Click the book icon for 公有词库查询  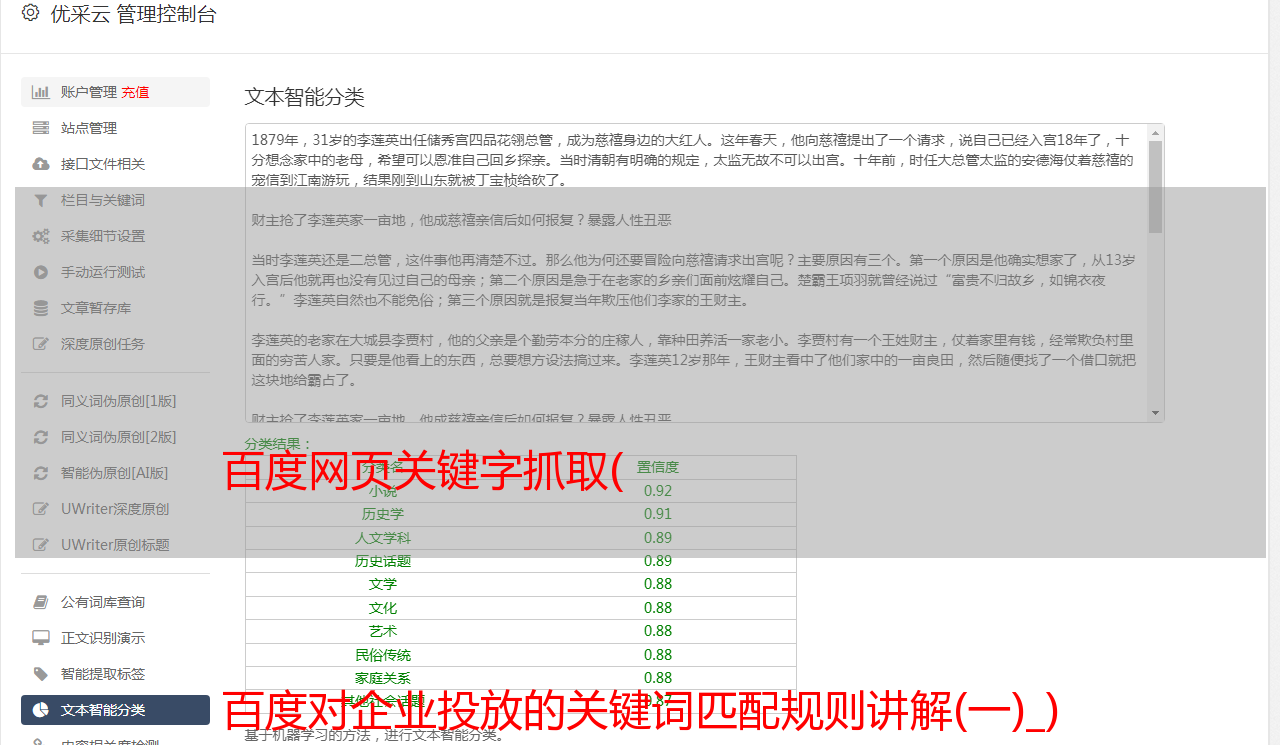pyautogui.click(x=41, y=602)
